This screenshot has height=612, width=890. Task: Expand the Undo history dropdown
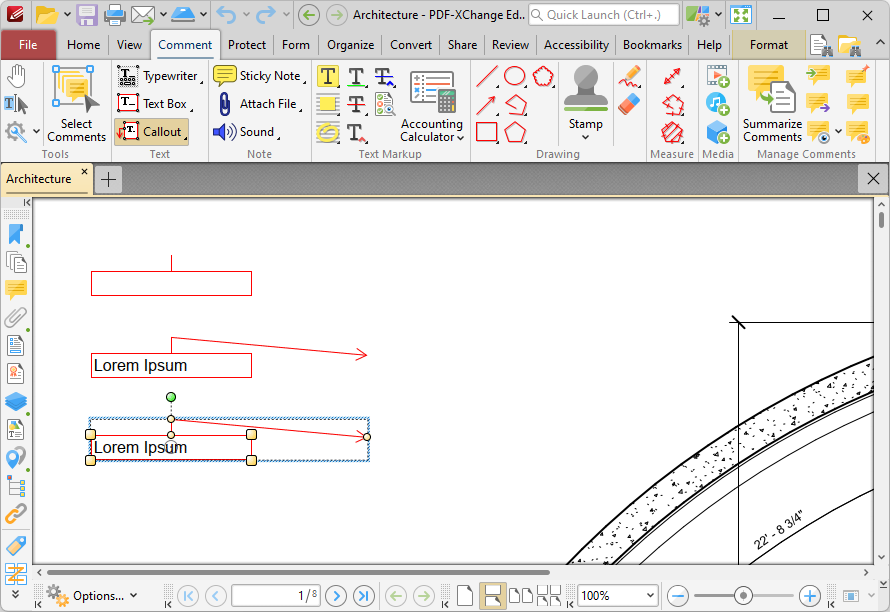[246, 15]
